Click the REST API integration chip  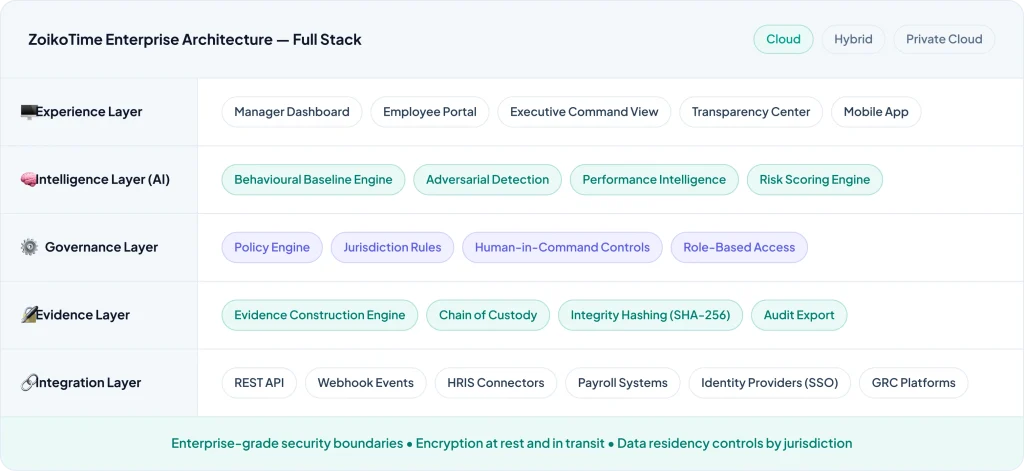[x=259, y=383]
